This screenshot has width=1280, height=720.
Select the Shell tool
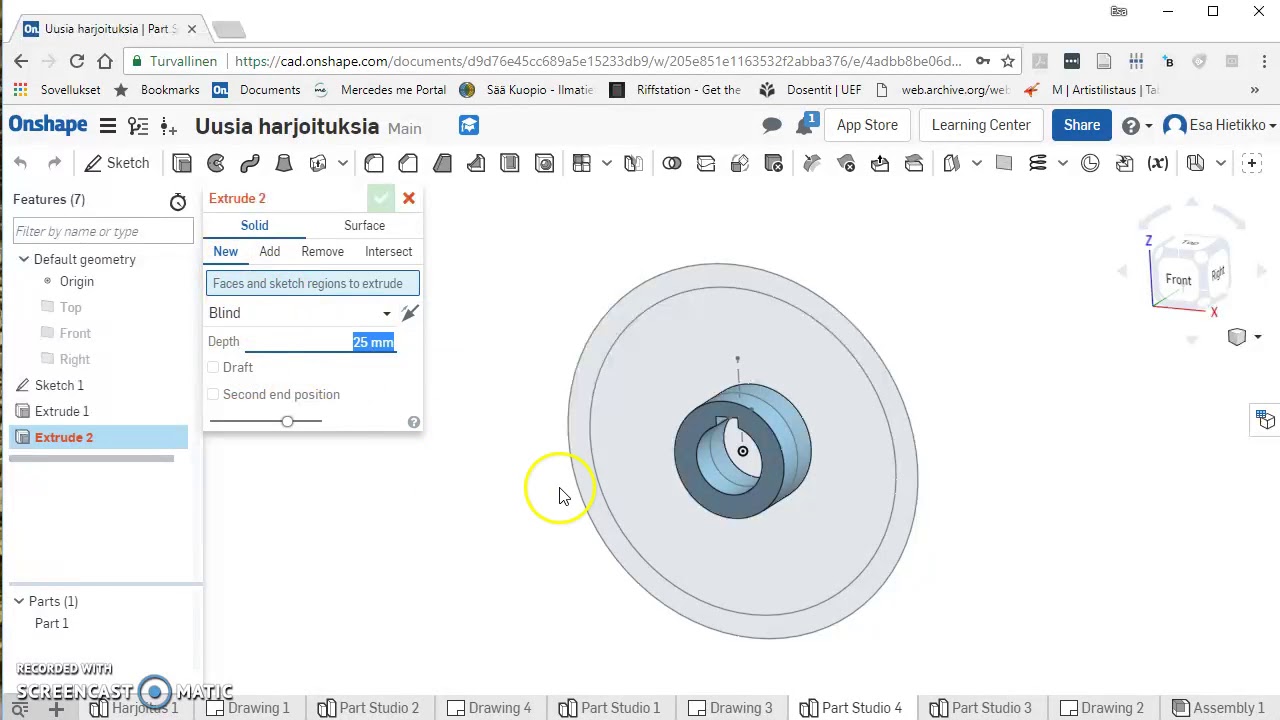[510, 163]
